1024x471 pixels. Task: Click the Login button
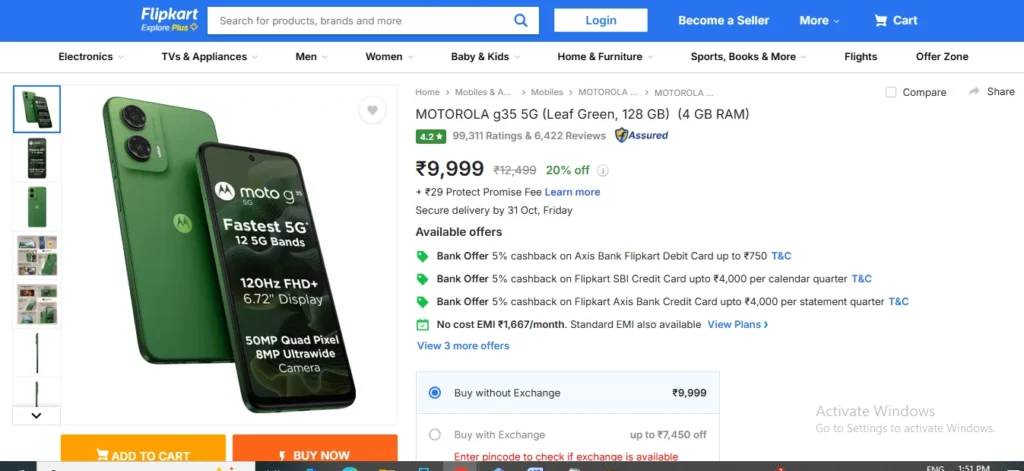pyautogui.click(x=601, y=20)
